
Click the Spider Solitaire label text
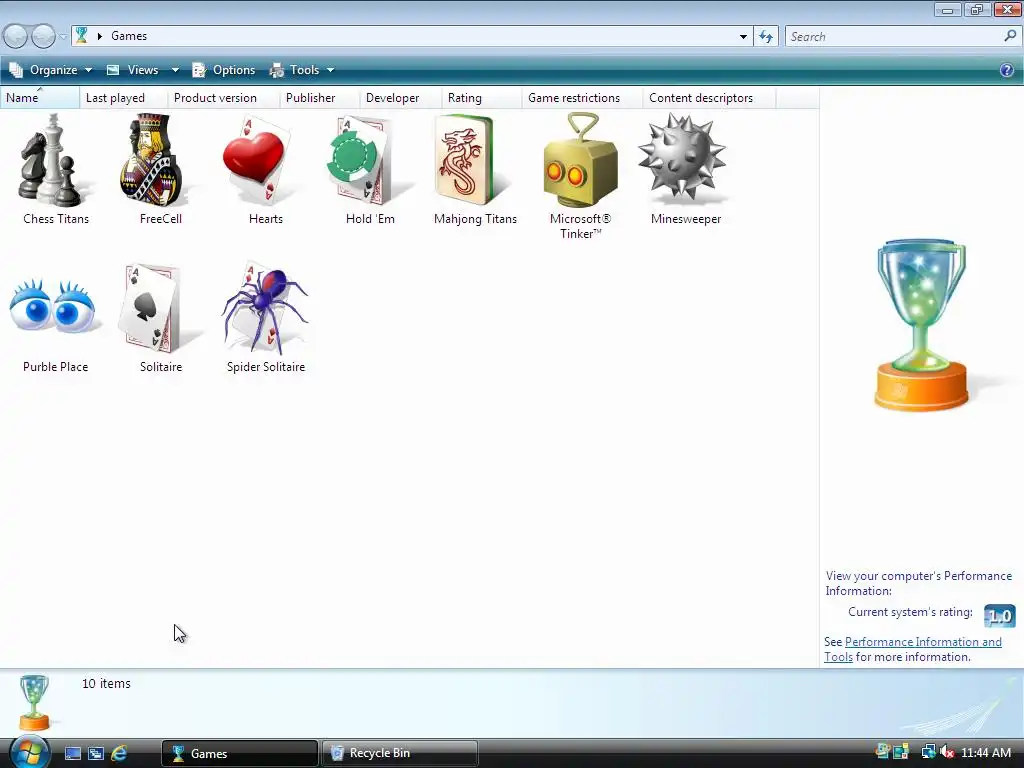pyautogui.click(x=266, y=367)
